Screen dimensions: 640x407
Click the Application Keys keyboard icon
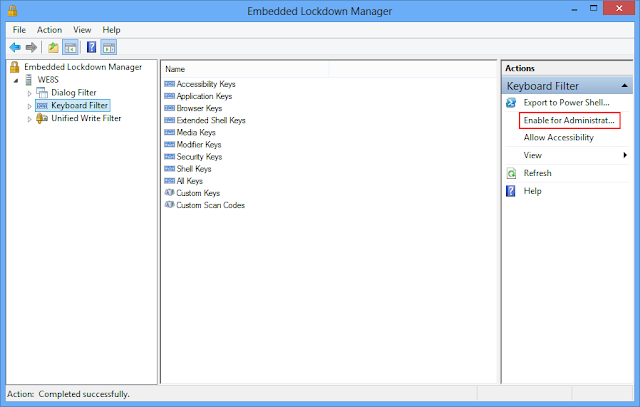coord(169,96)
